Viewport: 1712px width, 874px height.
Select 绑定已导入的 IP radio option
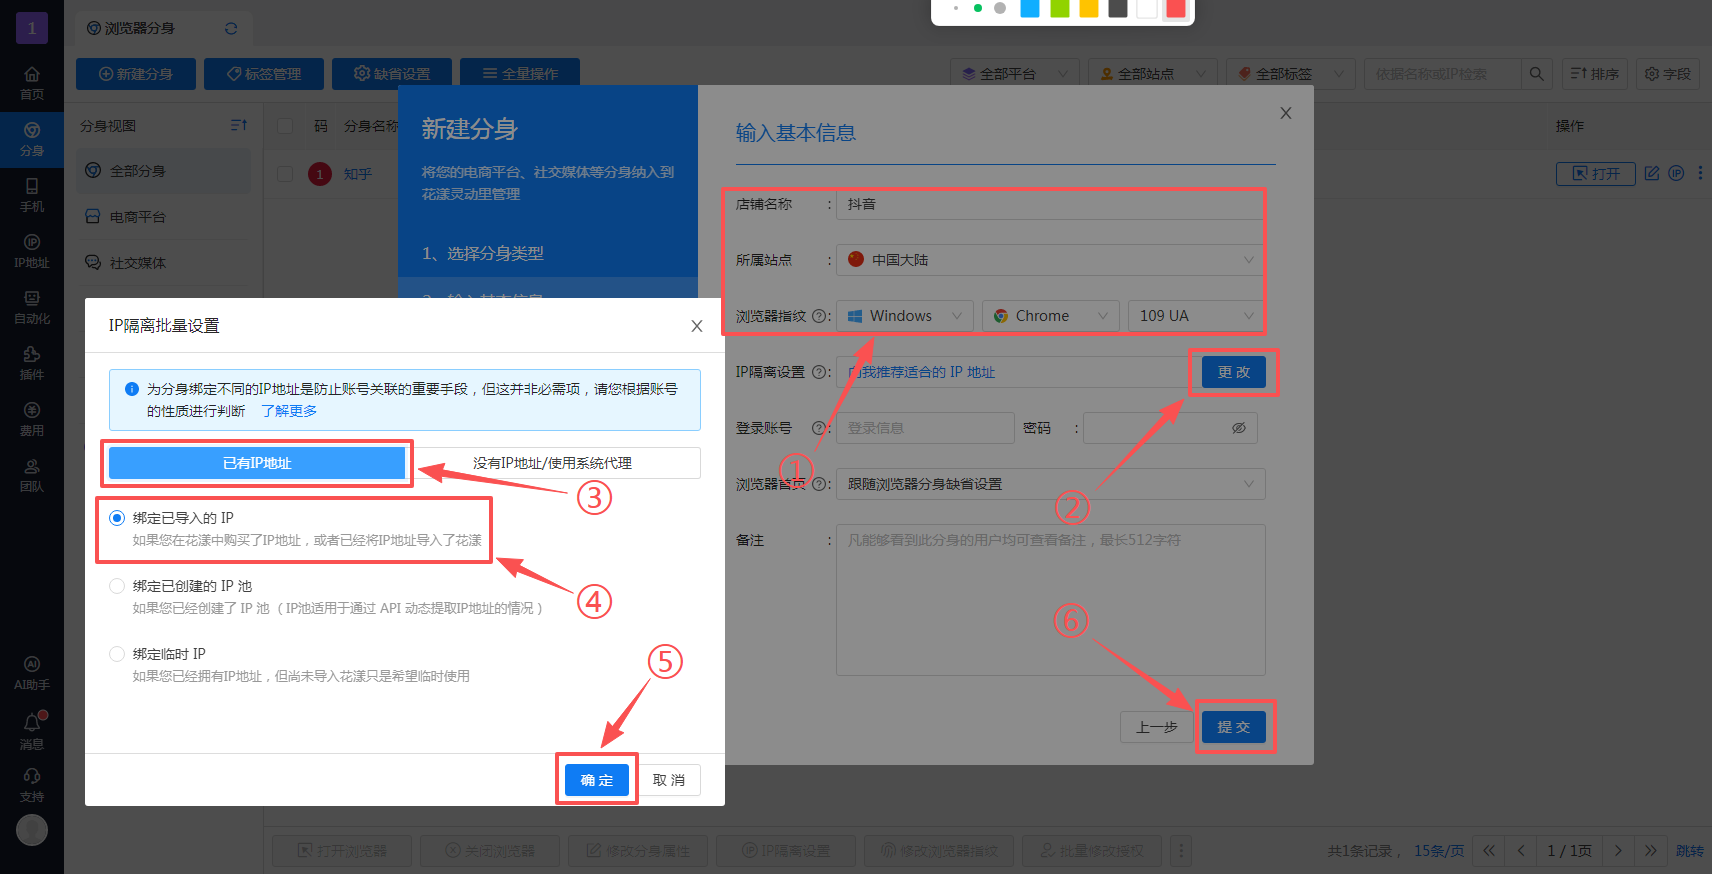tap(117, 518)
